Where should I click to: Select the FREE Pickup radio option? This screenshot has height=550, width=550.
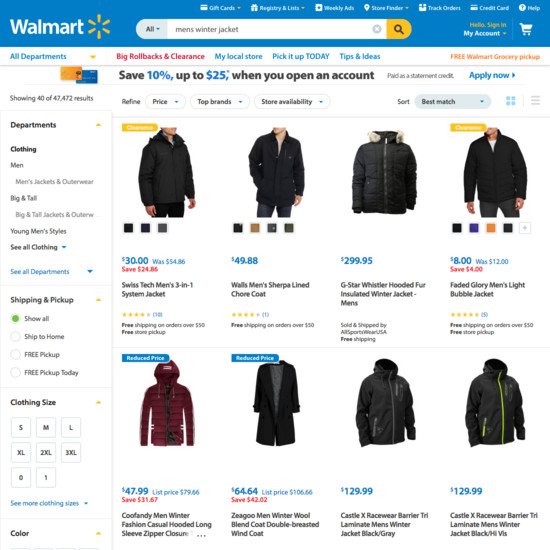[x=15, y=354]
